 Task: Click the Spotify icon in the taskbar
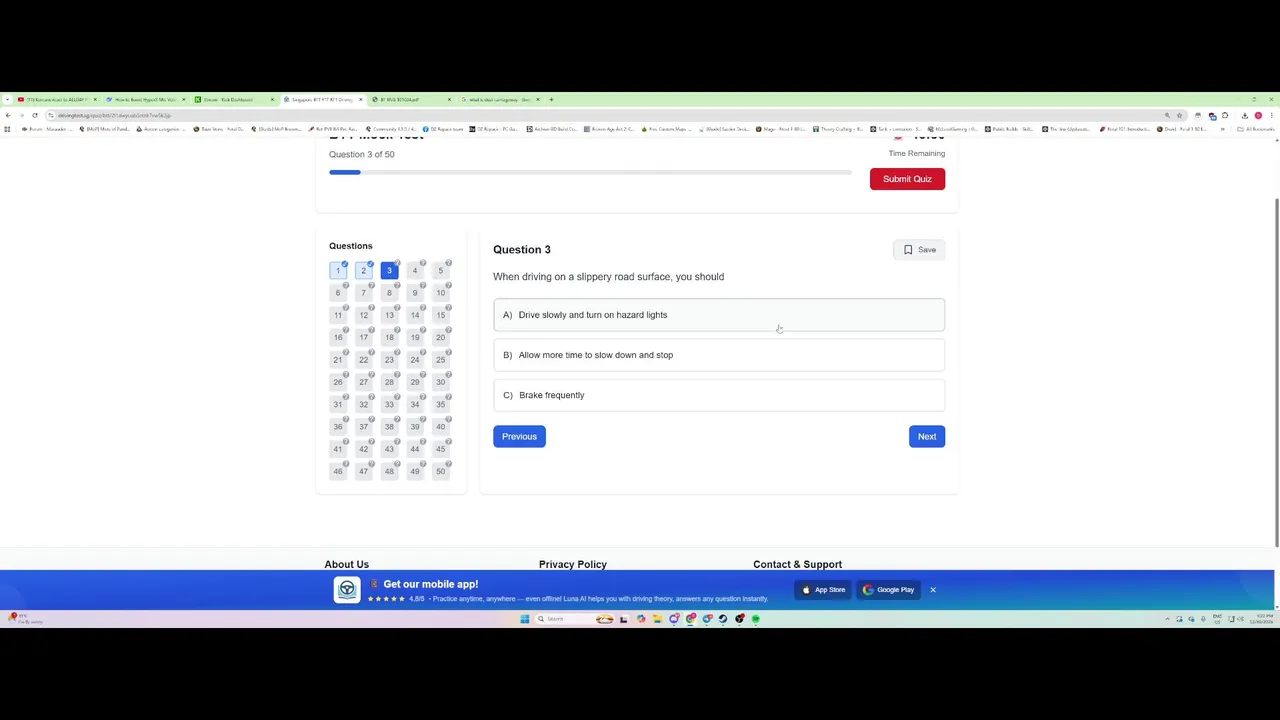[756, 619]
